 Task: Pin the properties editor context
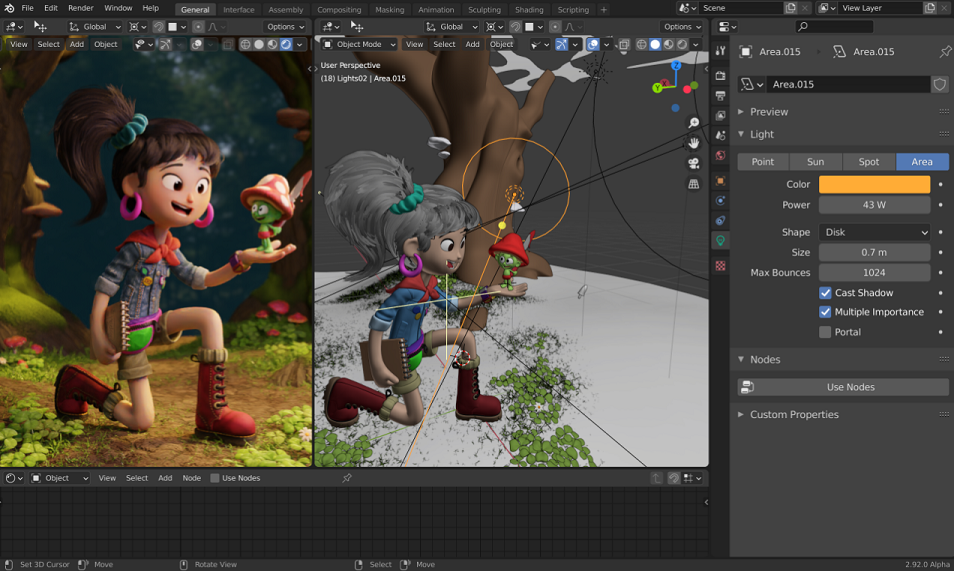click(945, 52)
